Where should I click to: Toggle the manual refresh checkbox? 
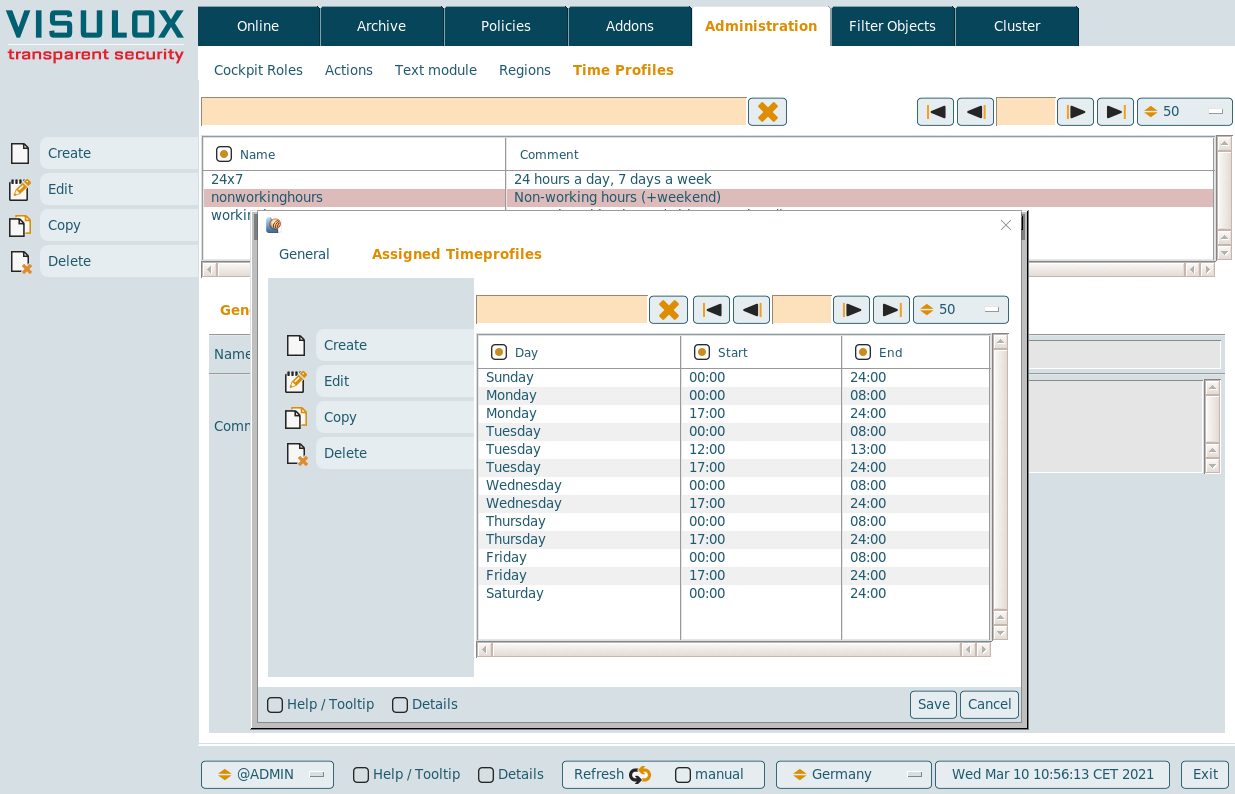[683, 775]
